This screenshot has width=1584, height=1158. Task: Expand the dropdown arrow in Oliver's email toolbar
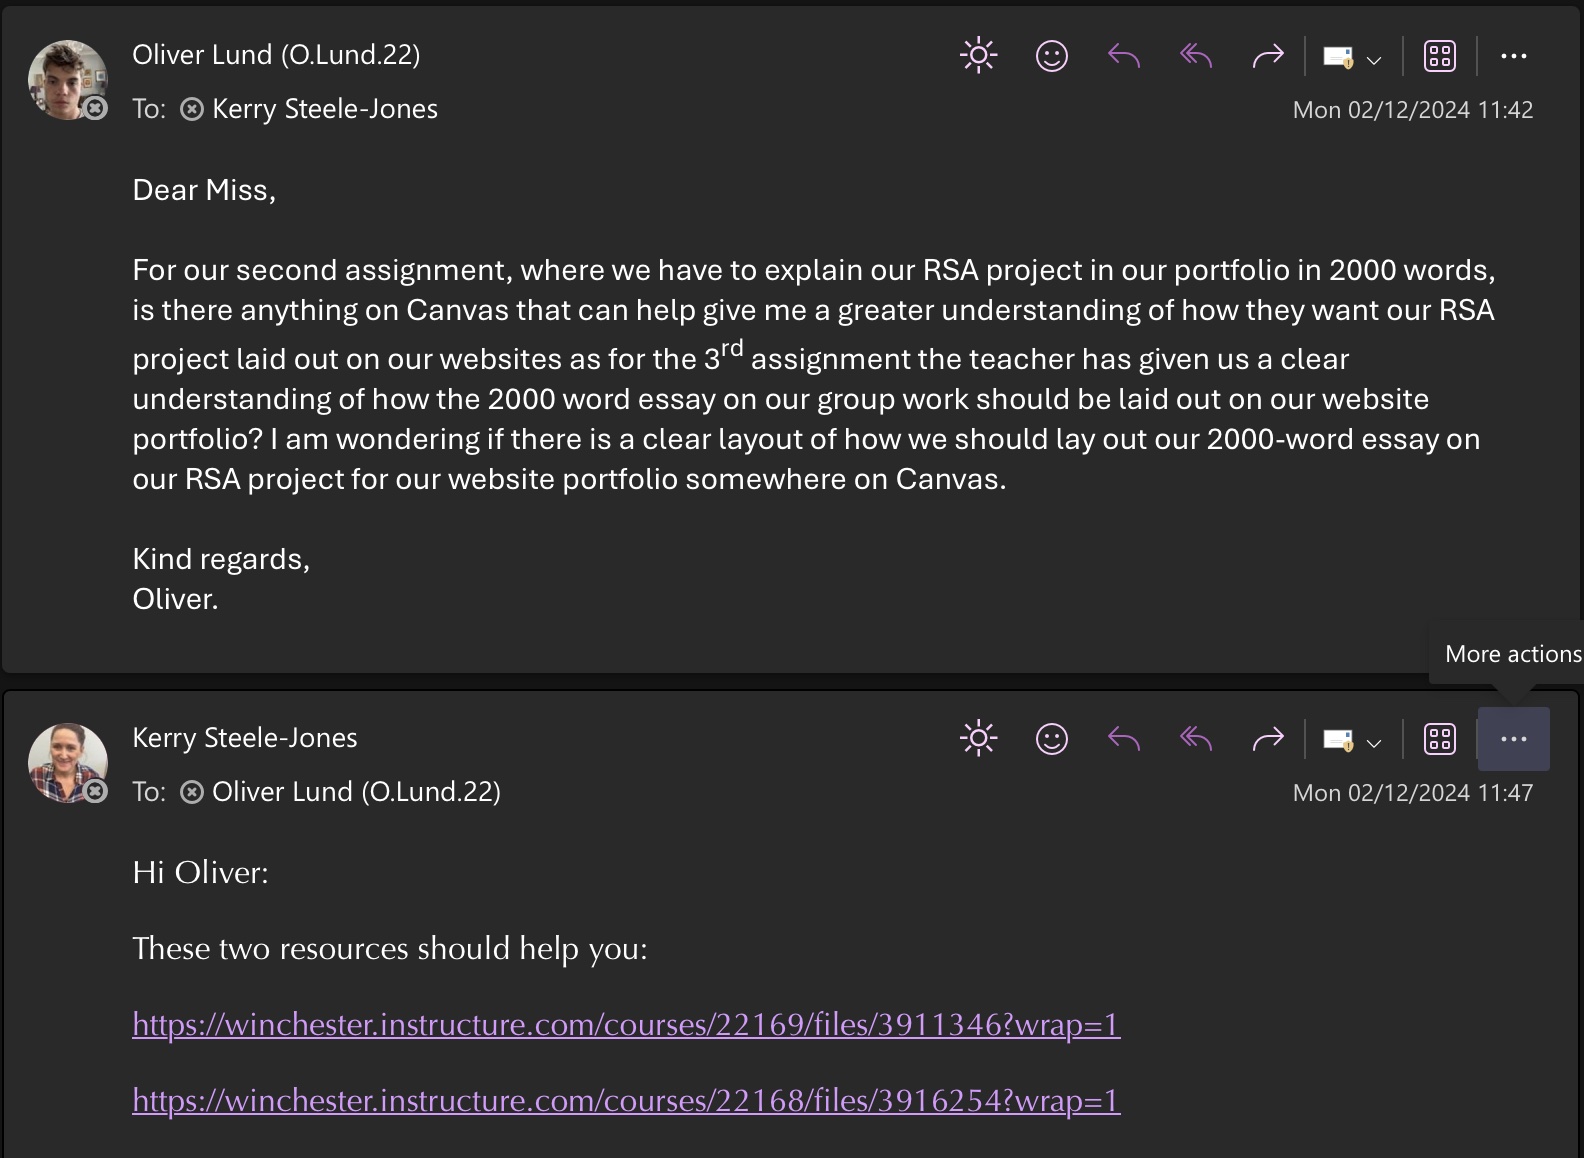(x=1374, y=60)
